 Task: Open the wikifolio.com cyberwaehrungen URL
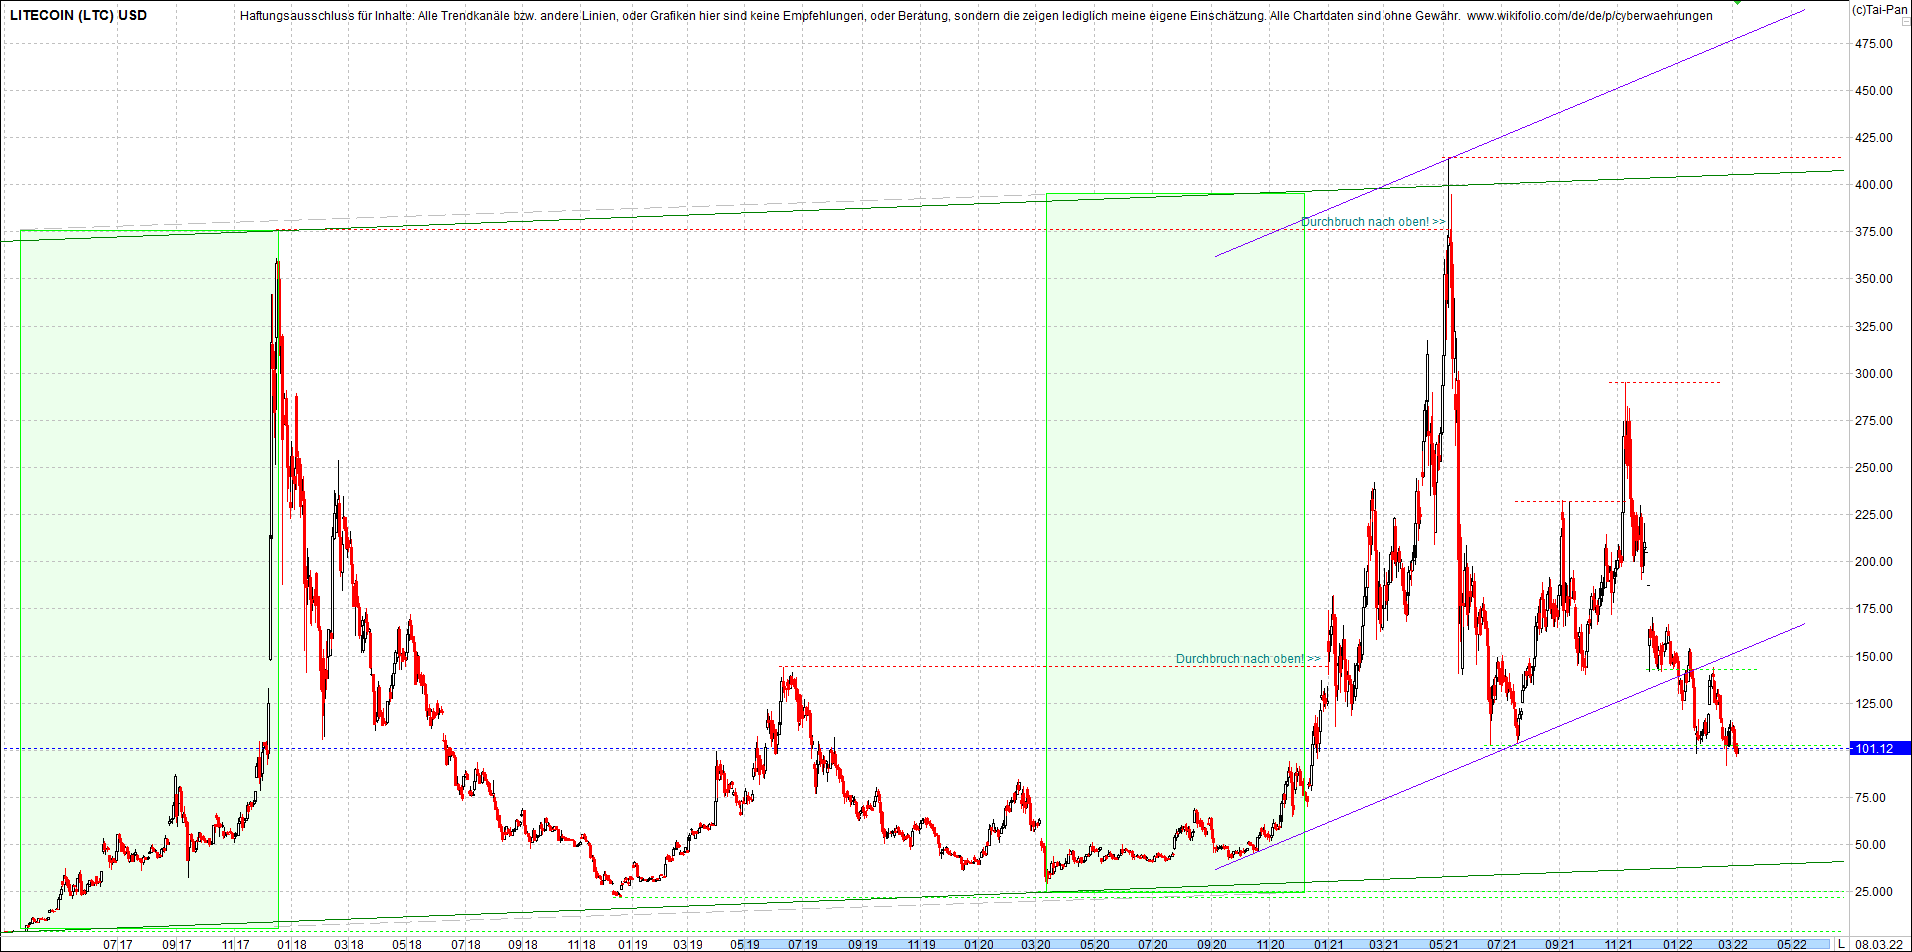tap(1589, 15)
